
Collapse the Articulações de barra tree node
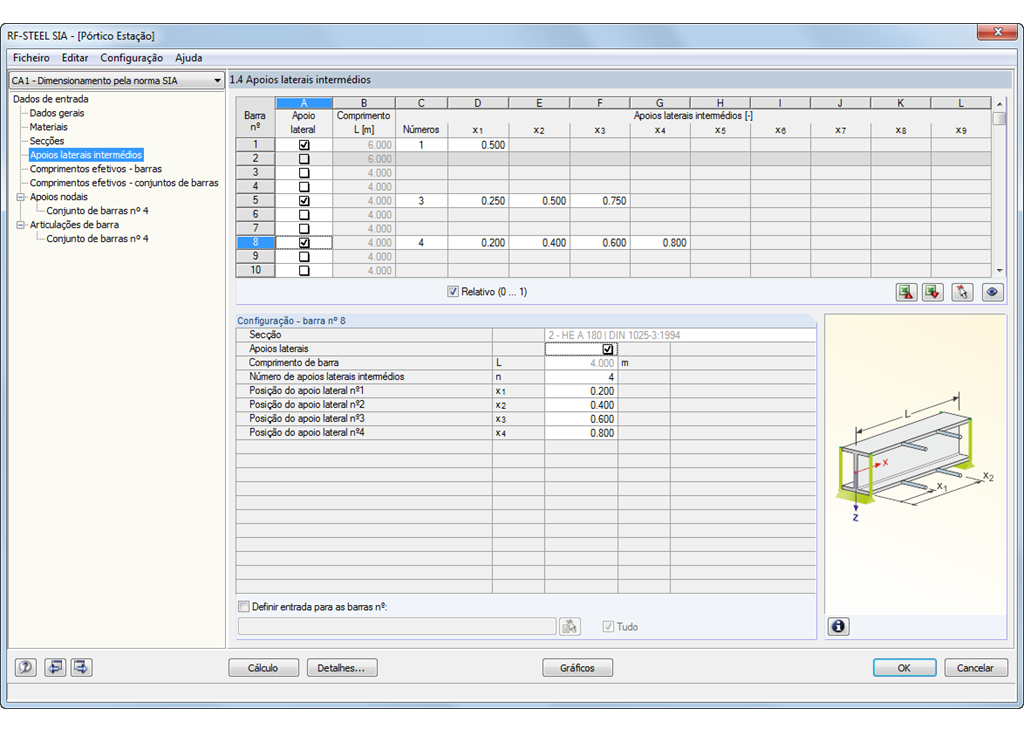[x=21, y=225]
